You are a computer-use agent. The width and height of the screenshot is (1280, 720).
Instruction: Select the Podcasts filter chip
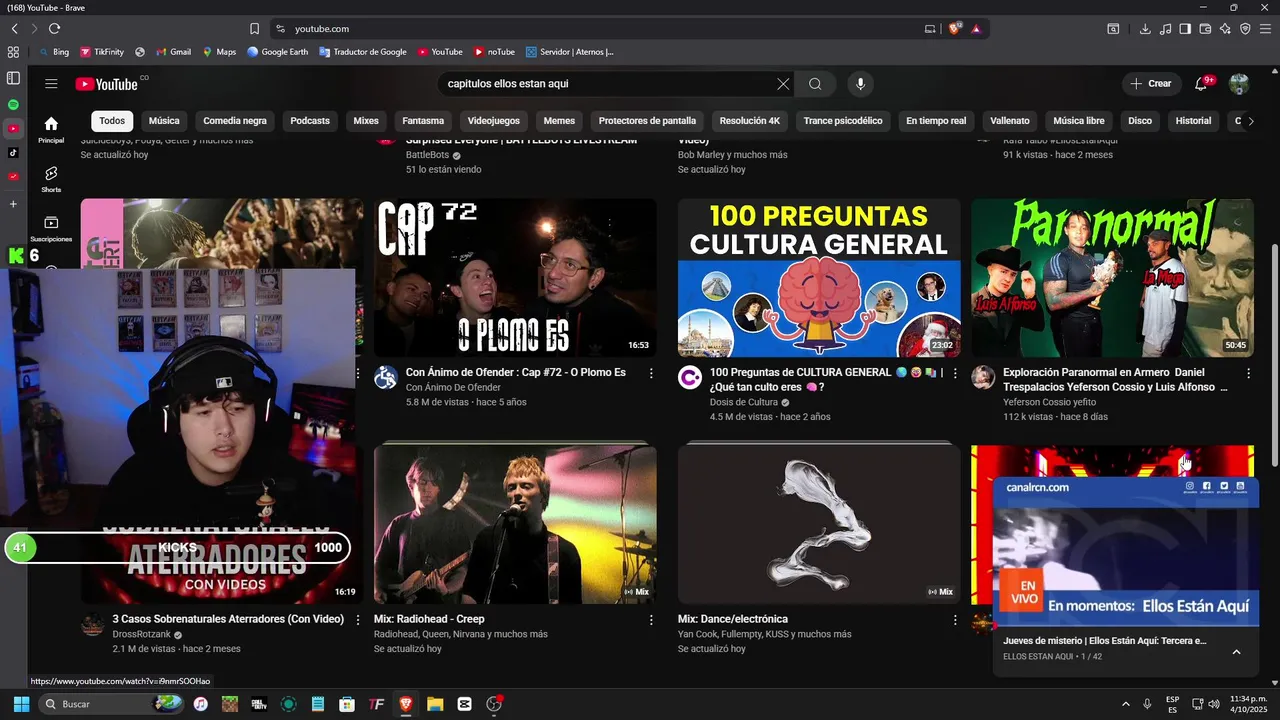tap(310, 121)
